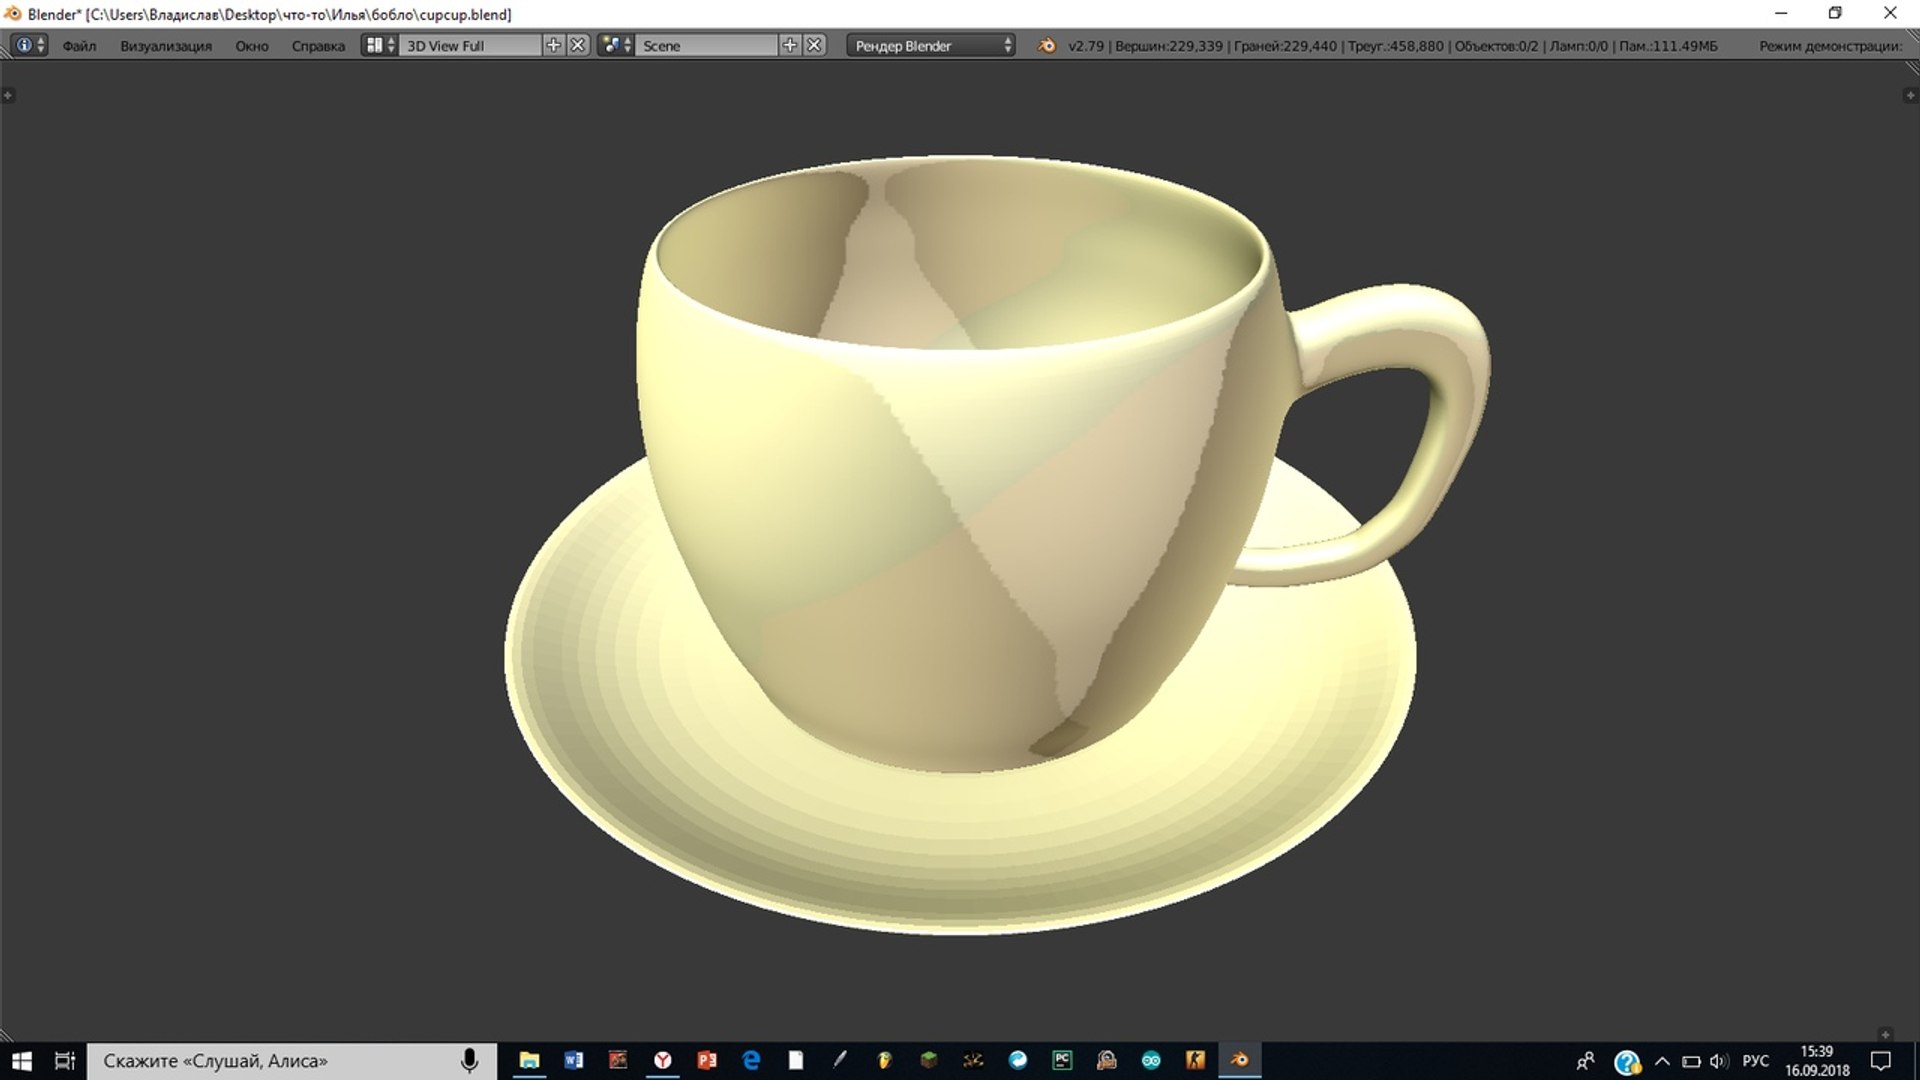
Task: Add a new scene with plus icon
Action: click(x=790, y=45)
